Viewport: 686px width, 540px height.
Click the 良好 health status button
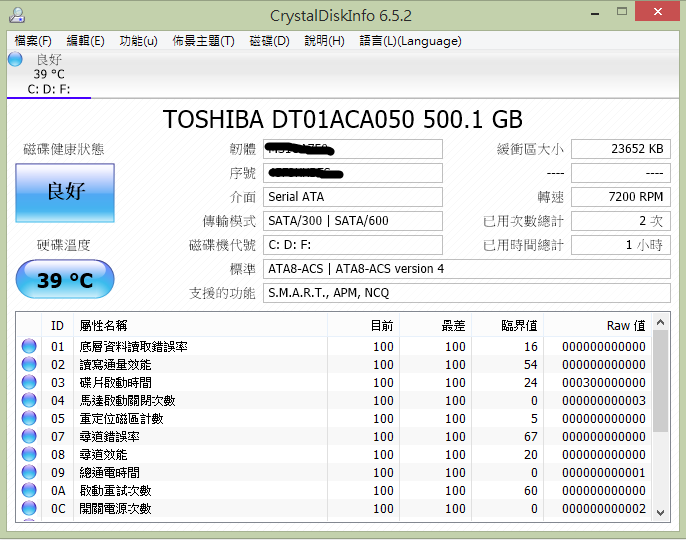[x=65, y=193]
